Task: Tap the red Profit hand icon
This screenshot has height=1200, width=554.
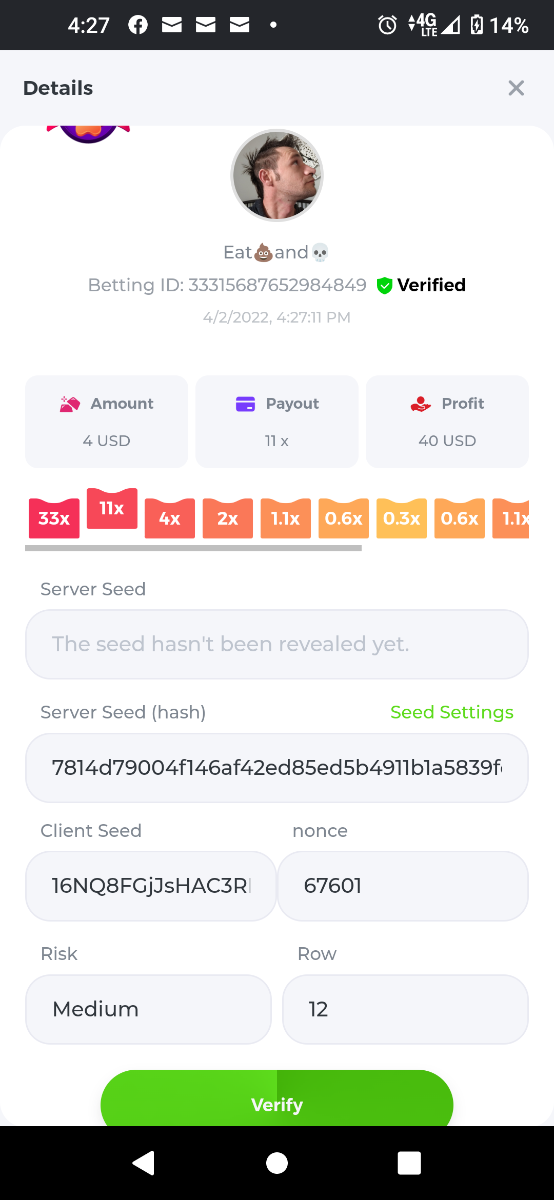Action: [421, 404]
